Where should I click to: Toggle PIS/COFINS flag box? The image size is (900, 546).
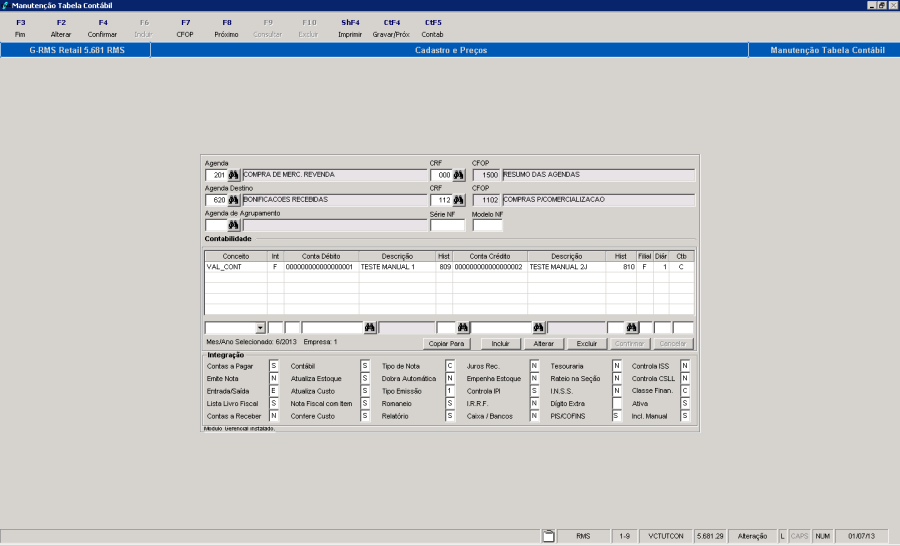click(616, 416)
